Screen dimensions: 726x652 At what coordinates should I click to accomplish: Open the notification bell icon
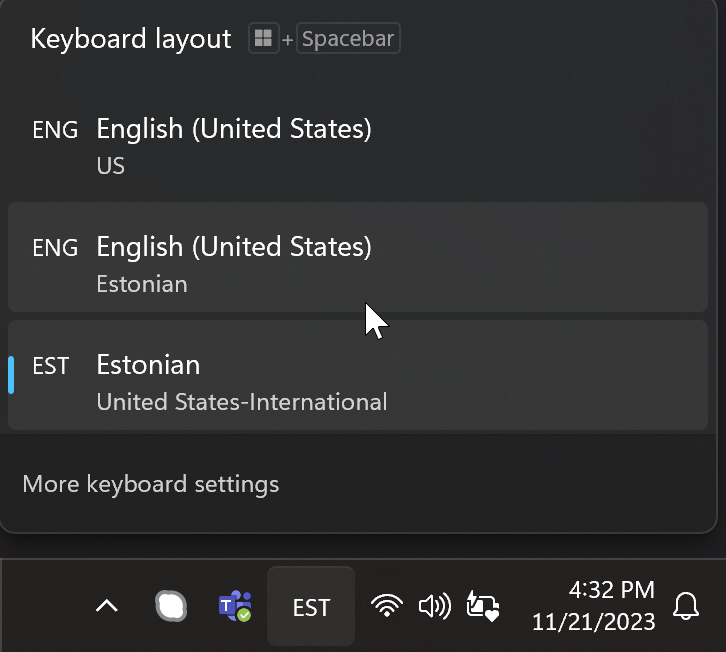point(686,606)
